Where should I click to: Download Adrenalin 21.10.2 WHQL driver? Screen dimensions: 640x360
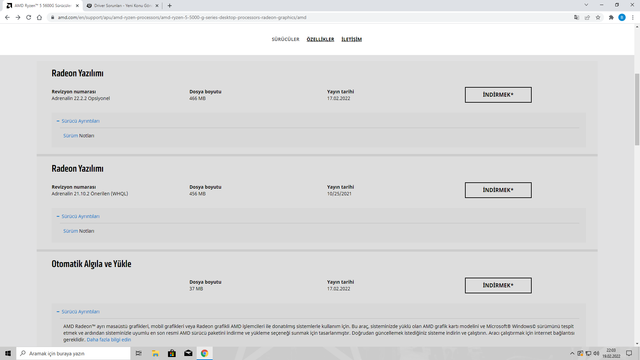(498, 190)
